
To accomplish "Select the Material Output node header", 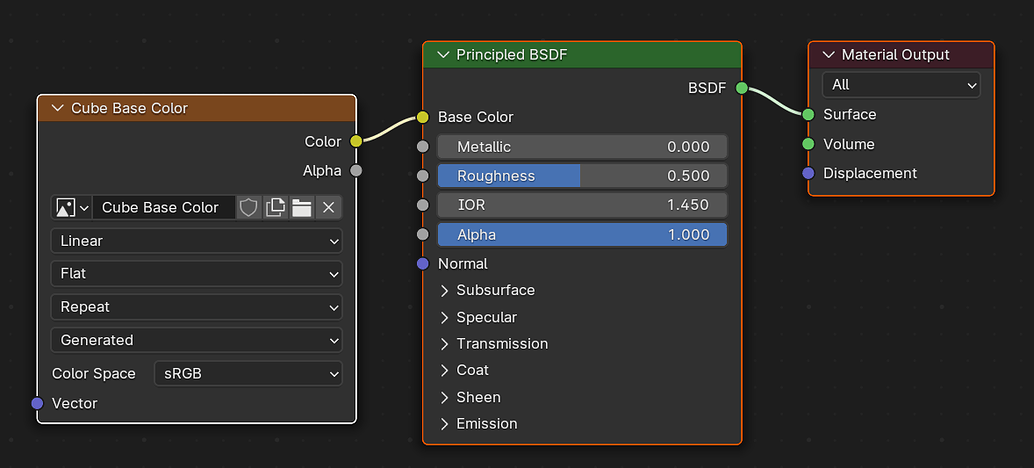I will [x=901, y=55].
